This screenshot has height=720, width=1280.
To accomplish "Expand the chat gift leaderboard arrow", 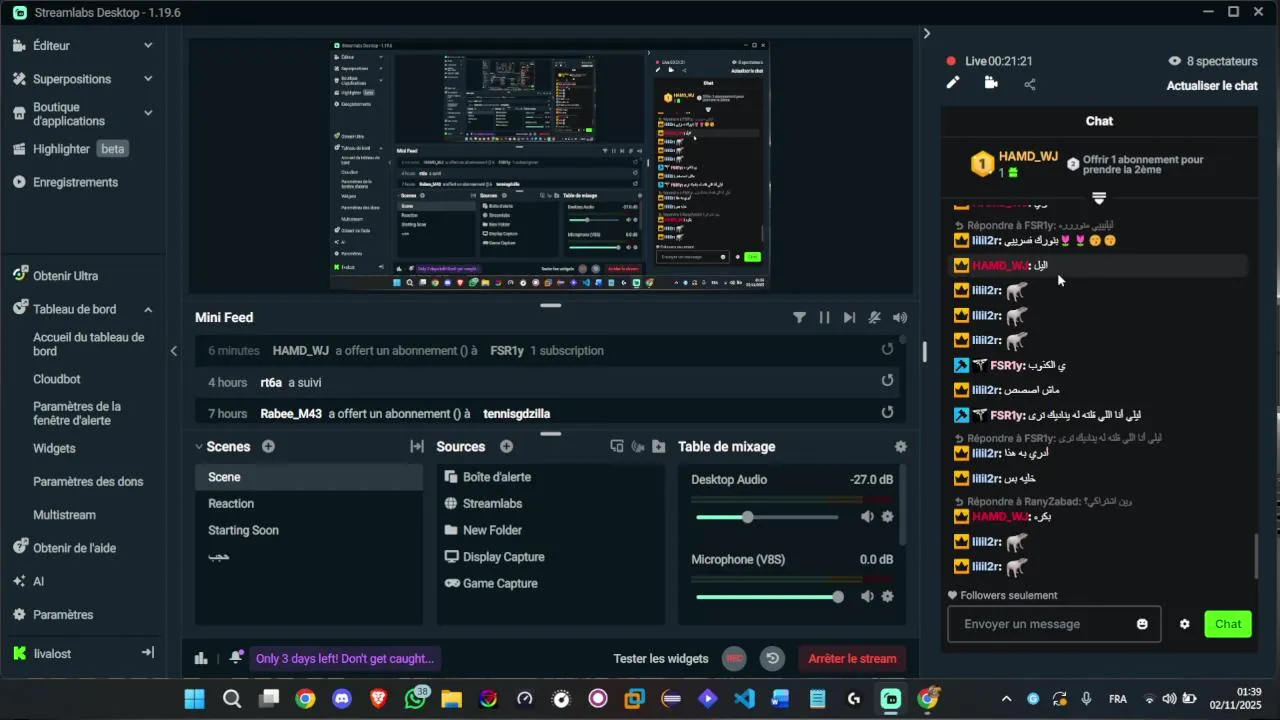I will 1099,198.
